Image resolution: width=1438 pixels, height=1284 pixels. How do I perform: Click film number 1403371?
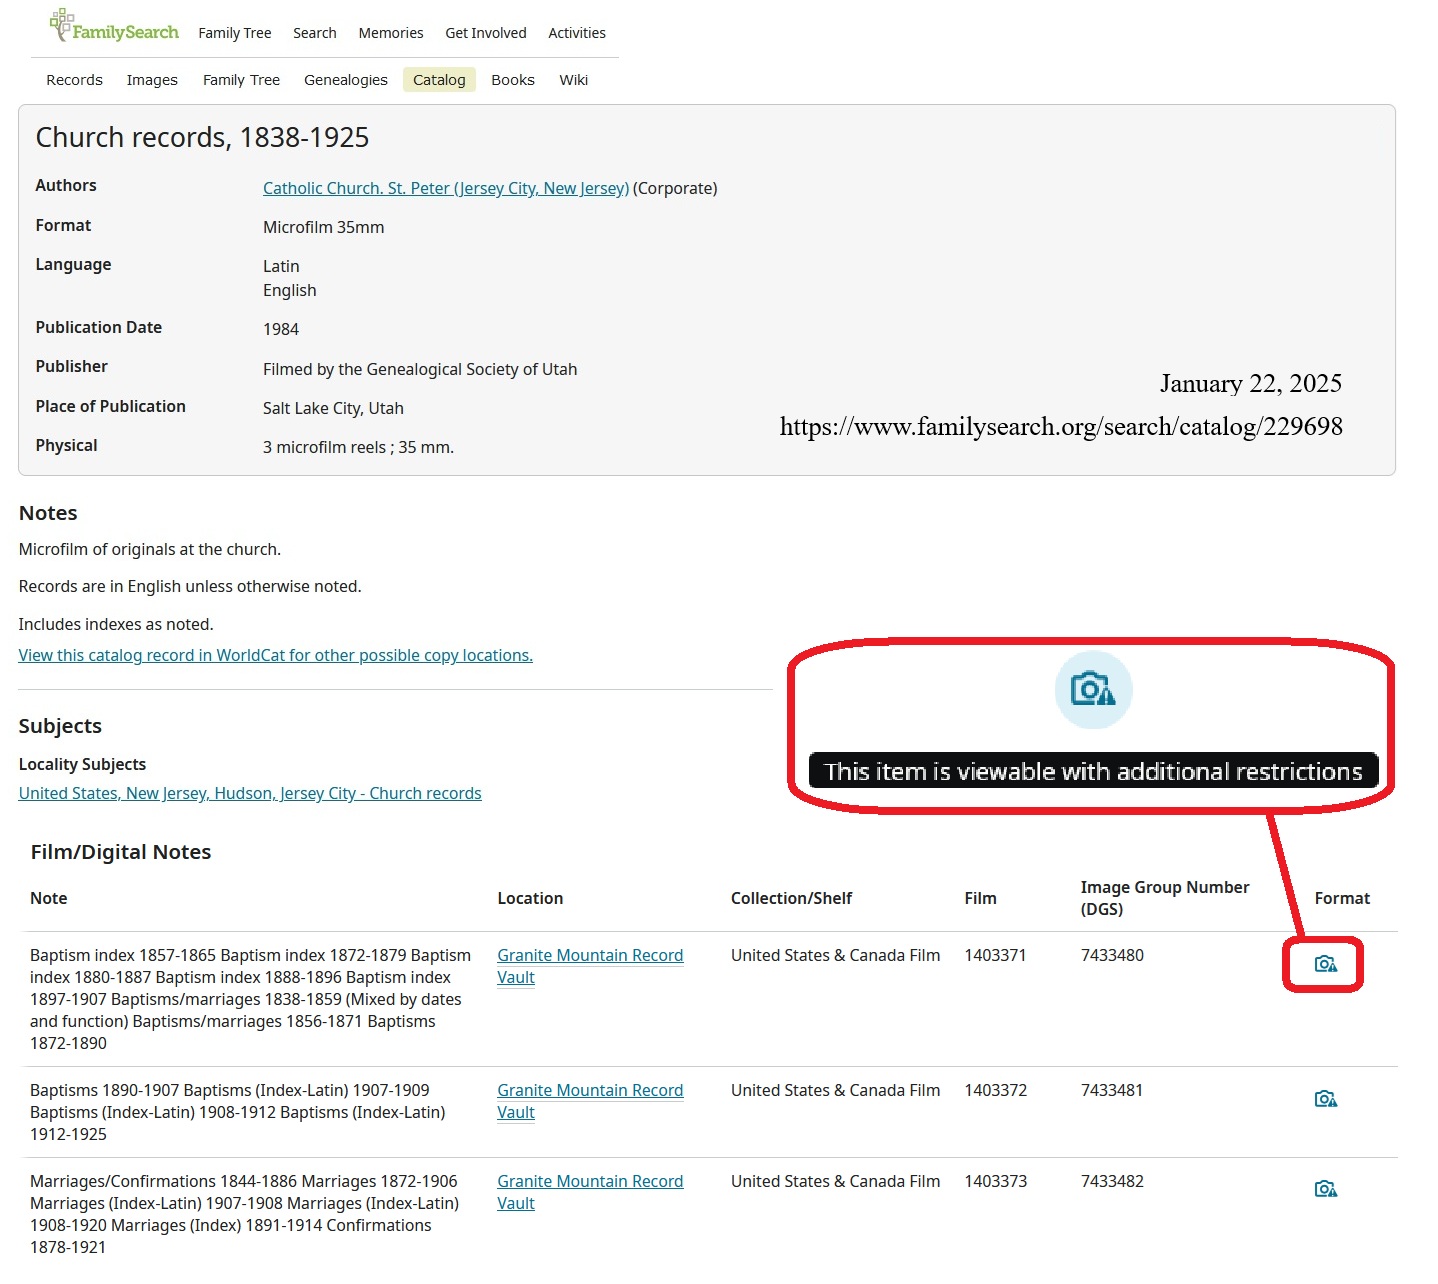(995, 955)
